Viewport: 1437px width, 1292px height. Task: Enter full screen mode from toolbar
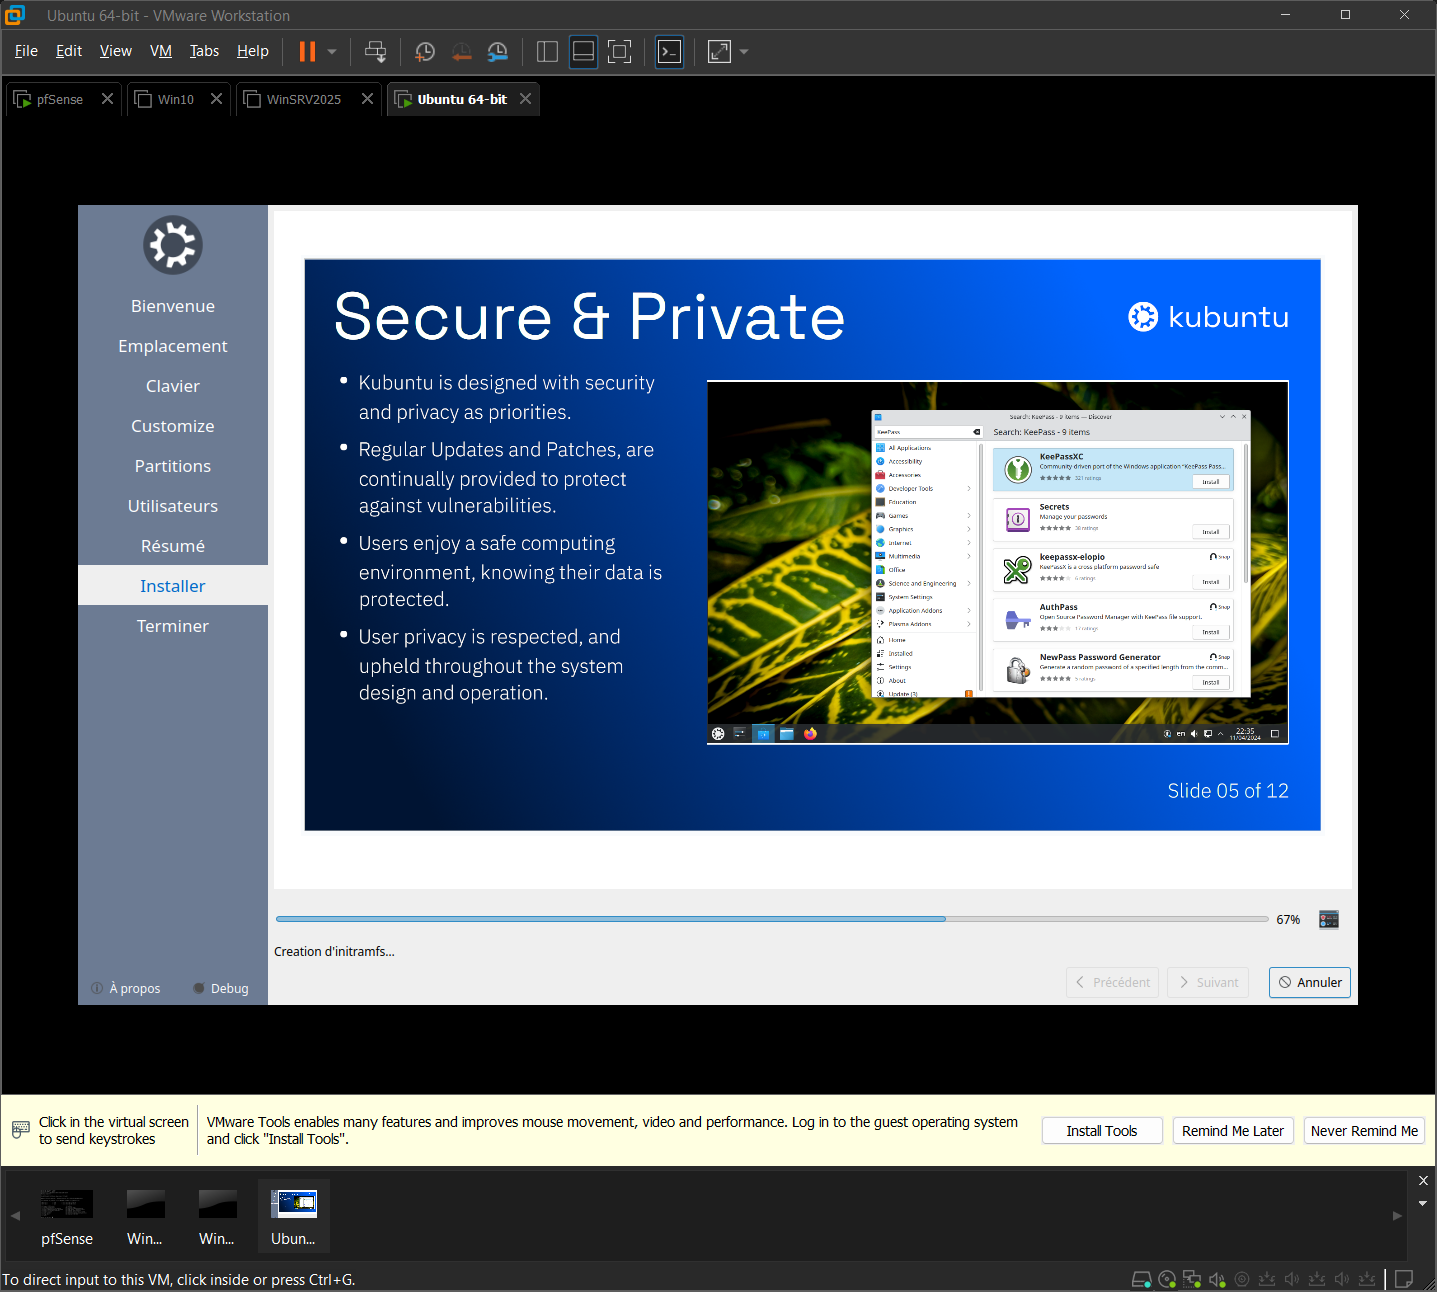point(620,52)
